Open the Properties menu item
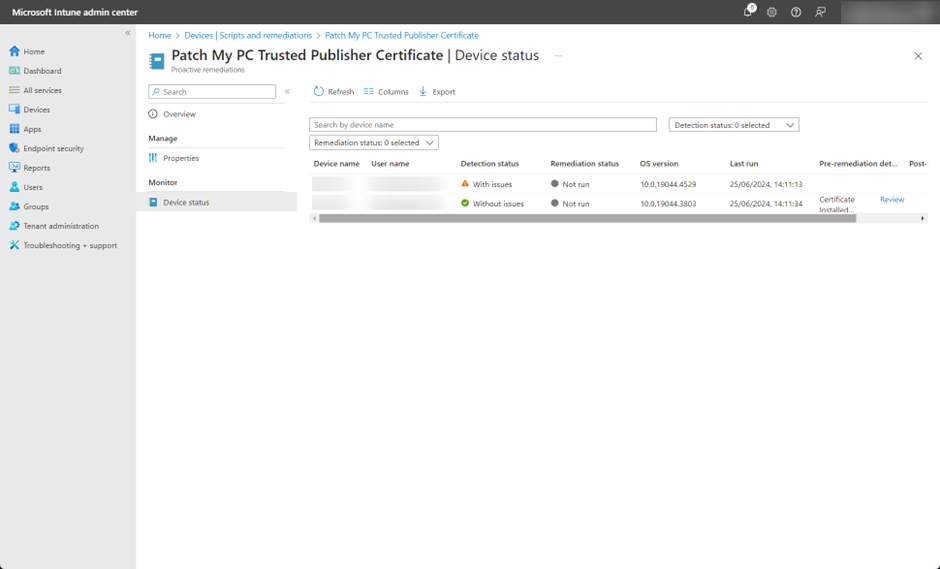The height and width of the screenshot is (569, 940). [x=180, y=158]
